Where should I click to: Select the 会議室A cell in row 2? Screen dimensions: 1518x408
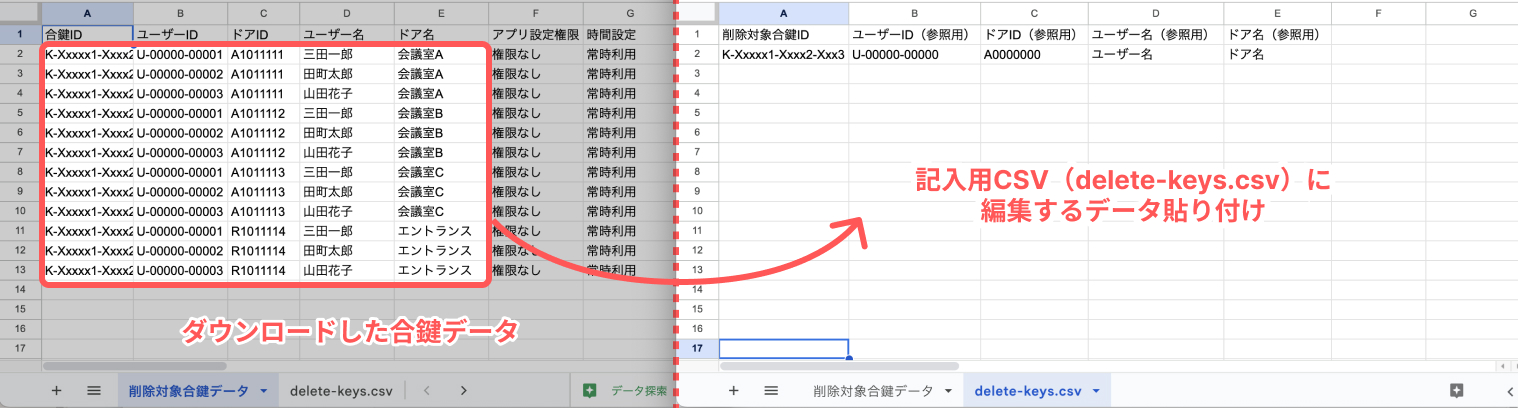point(440,55)
